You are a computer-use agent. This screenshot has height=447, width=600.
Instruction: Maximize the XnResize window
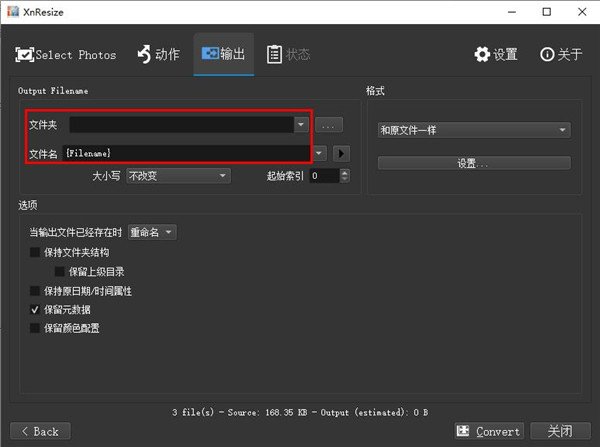(547, 12)
